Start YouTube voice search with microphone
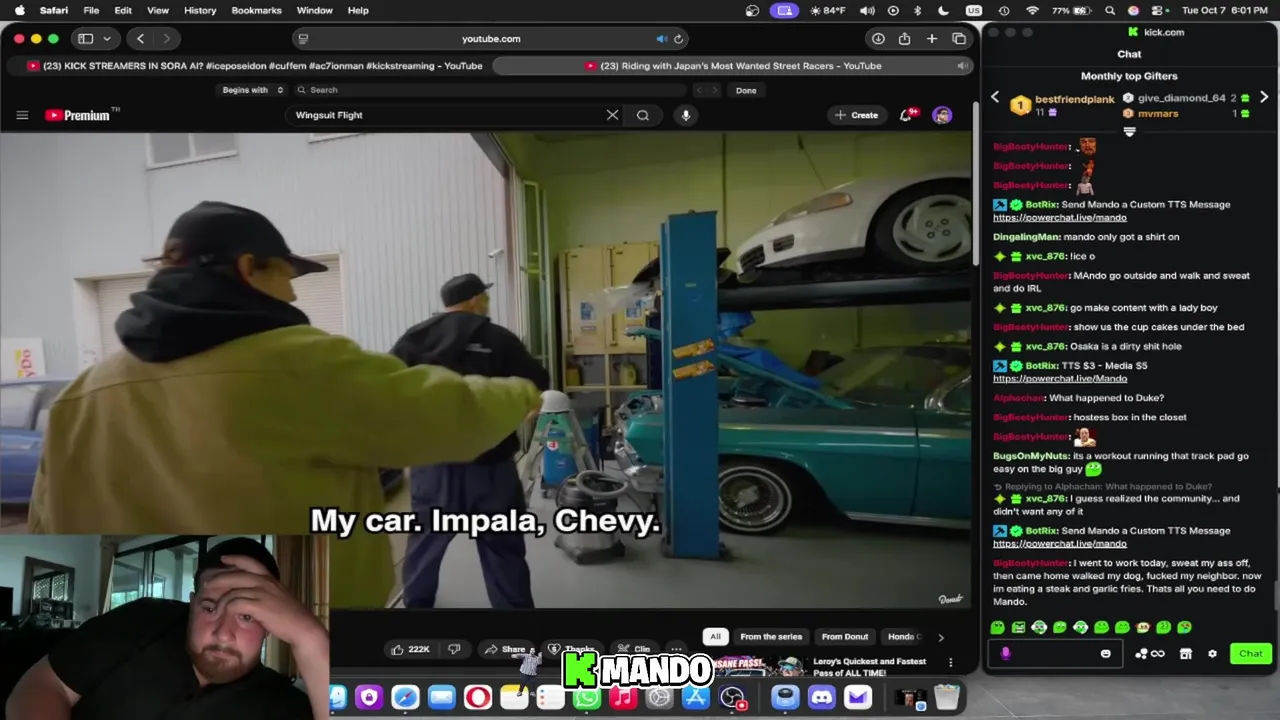1280x720 pixels. coord(686,115)
